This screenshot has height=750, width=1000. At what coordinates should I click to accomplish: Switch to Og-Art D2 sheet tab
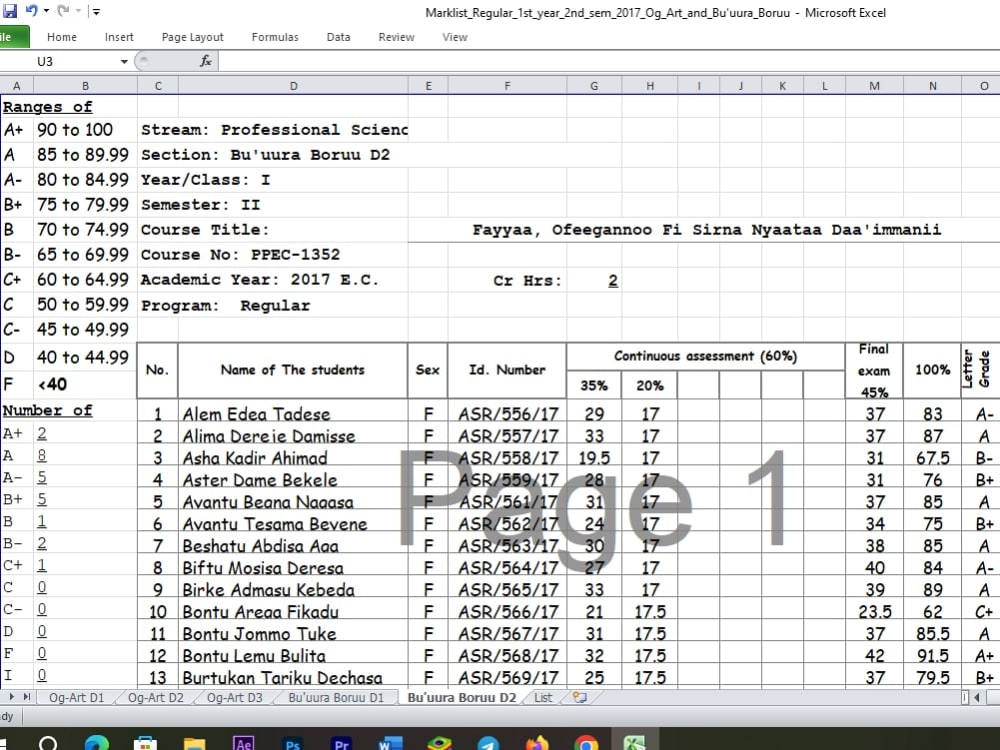pos(156,697)
